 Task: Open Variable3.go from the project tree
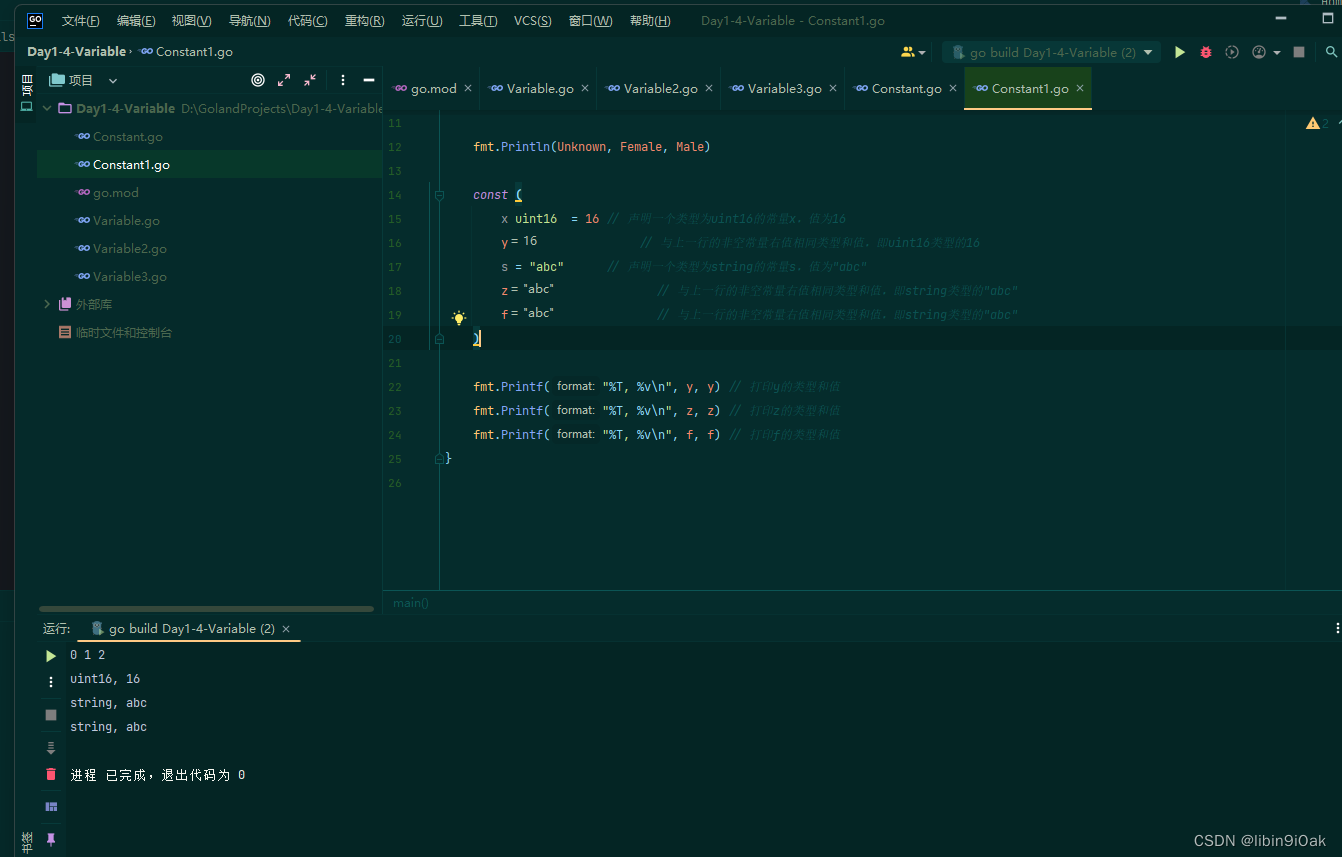click(x=129, y=276)
